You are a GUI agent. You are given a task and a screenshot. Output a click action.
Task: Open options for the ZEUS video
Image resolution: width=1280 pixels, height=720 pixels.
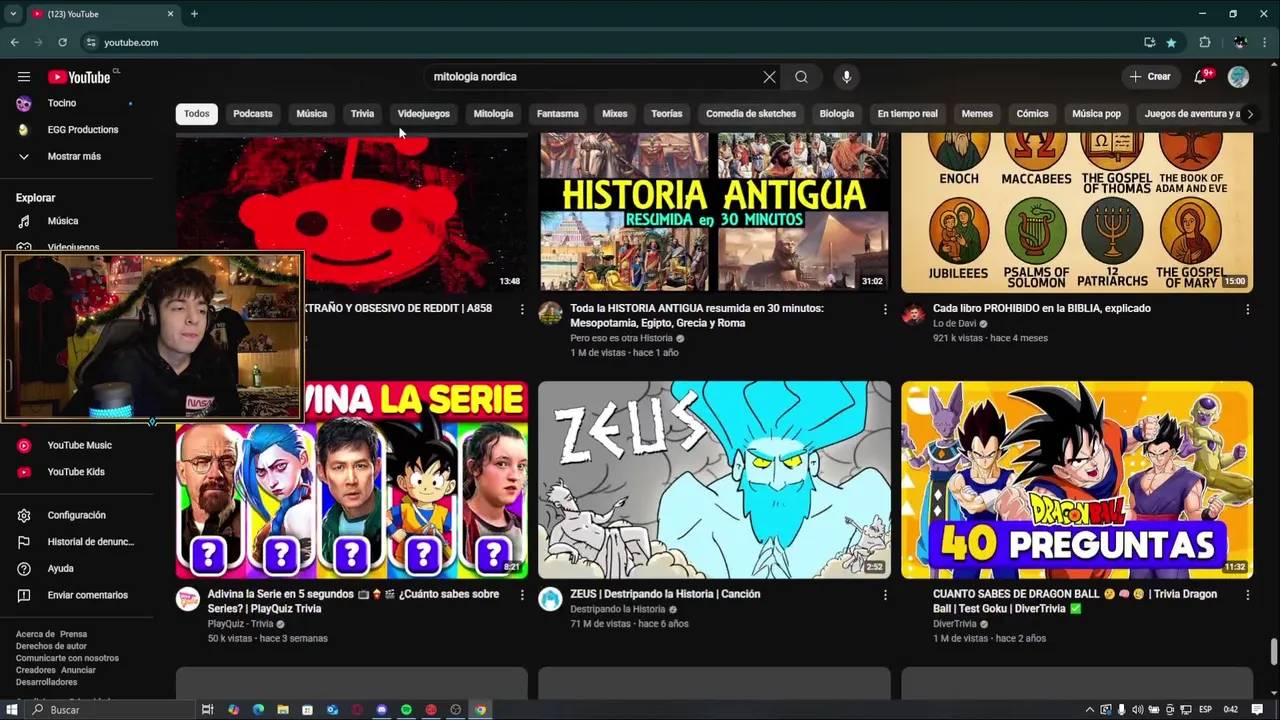tap(884, 595)
